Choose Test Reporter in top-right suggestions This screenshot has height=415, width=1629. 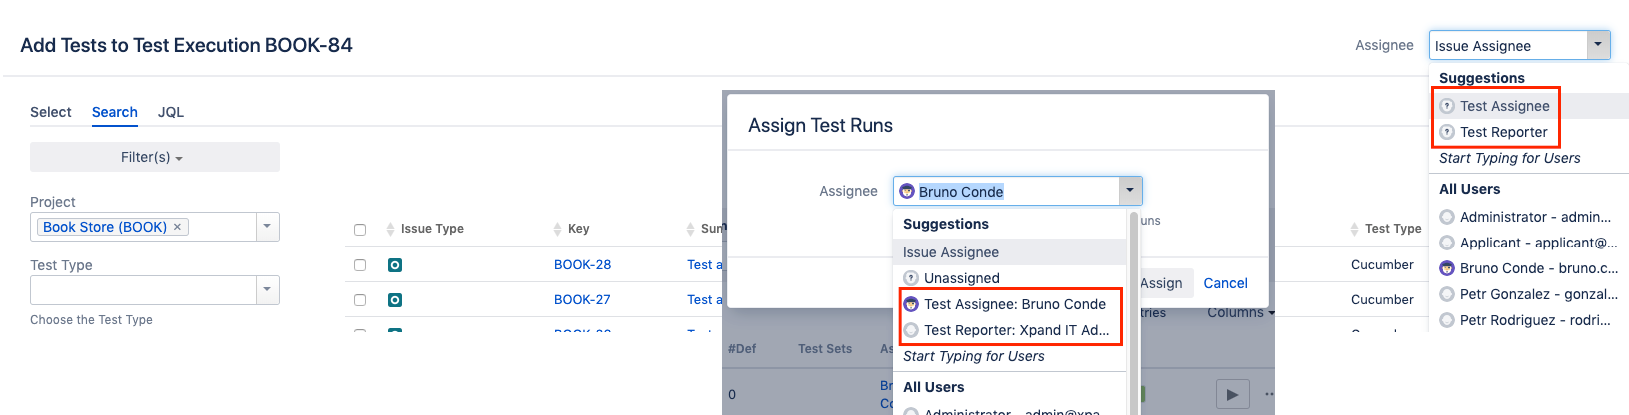coord(1530,132)
